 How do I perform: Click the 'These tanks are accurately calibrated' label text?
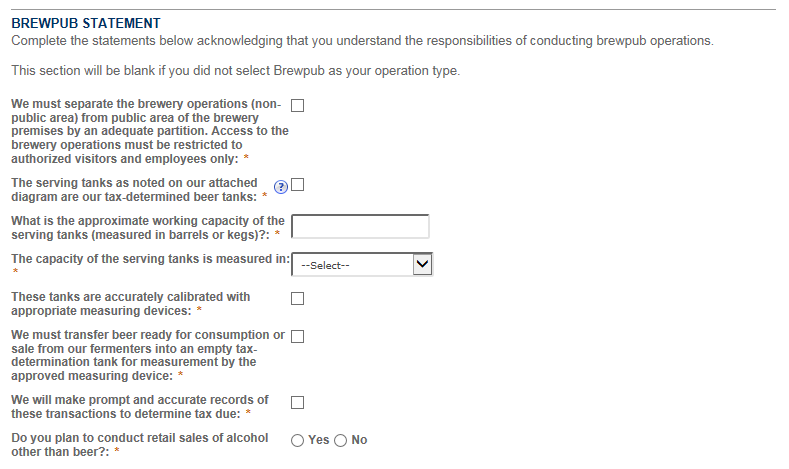pos(130,304)
